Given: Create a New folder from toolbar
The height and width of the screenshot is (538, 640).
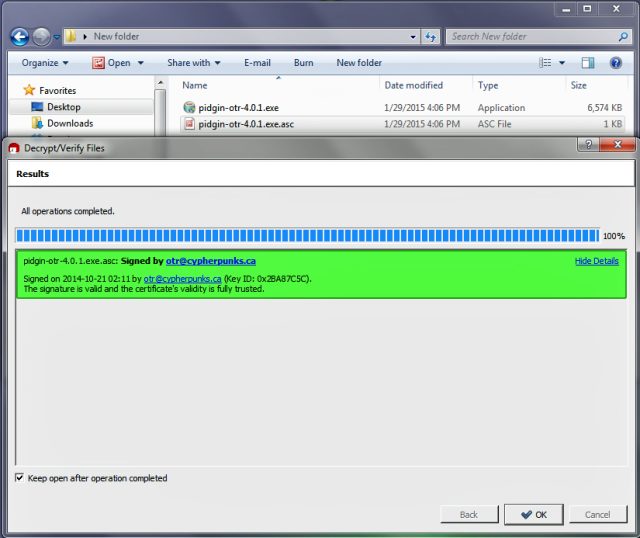Looking at the screenshot, I should pos(359,63).
